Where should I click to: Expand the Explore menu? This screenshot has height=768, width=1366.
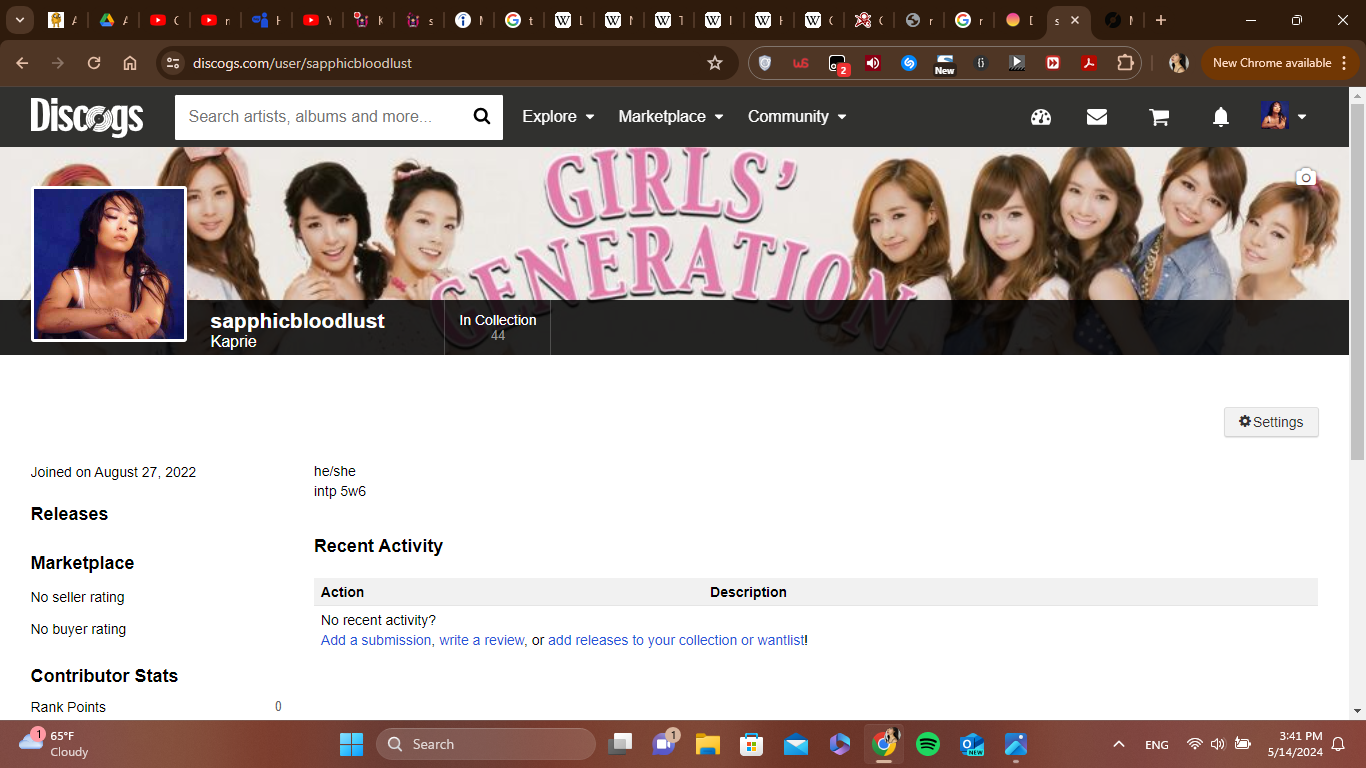[x=558, y=117]
